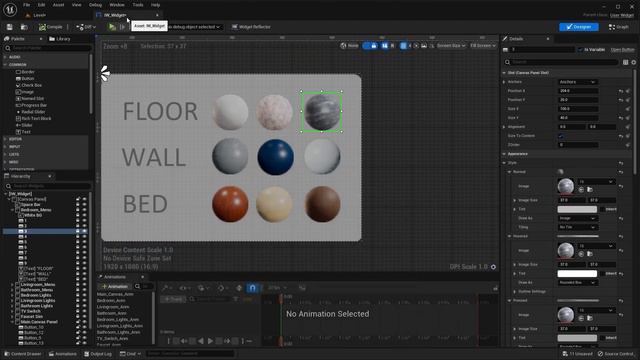Collapse the Appearance section
640x360 pixels.
504,154
